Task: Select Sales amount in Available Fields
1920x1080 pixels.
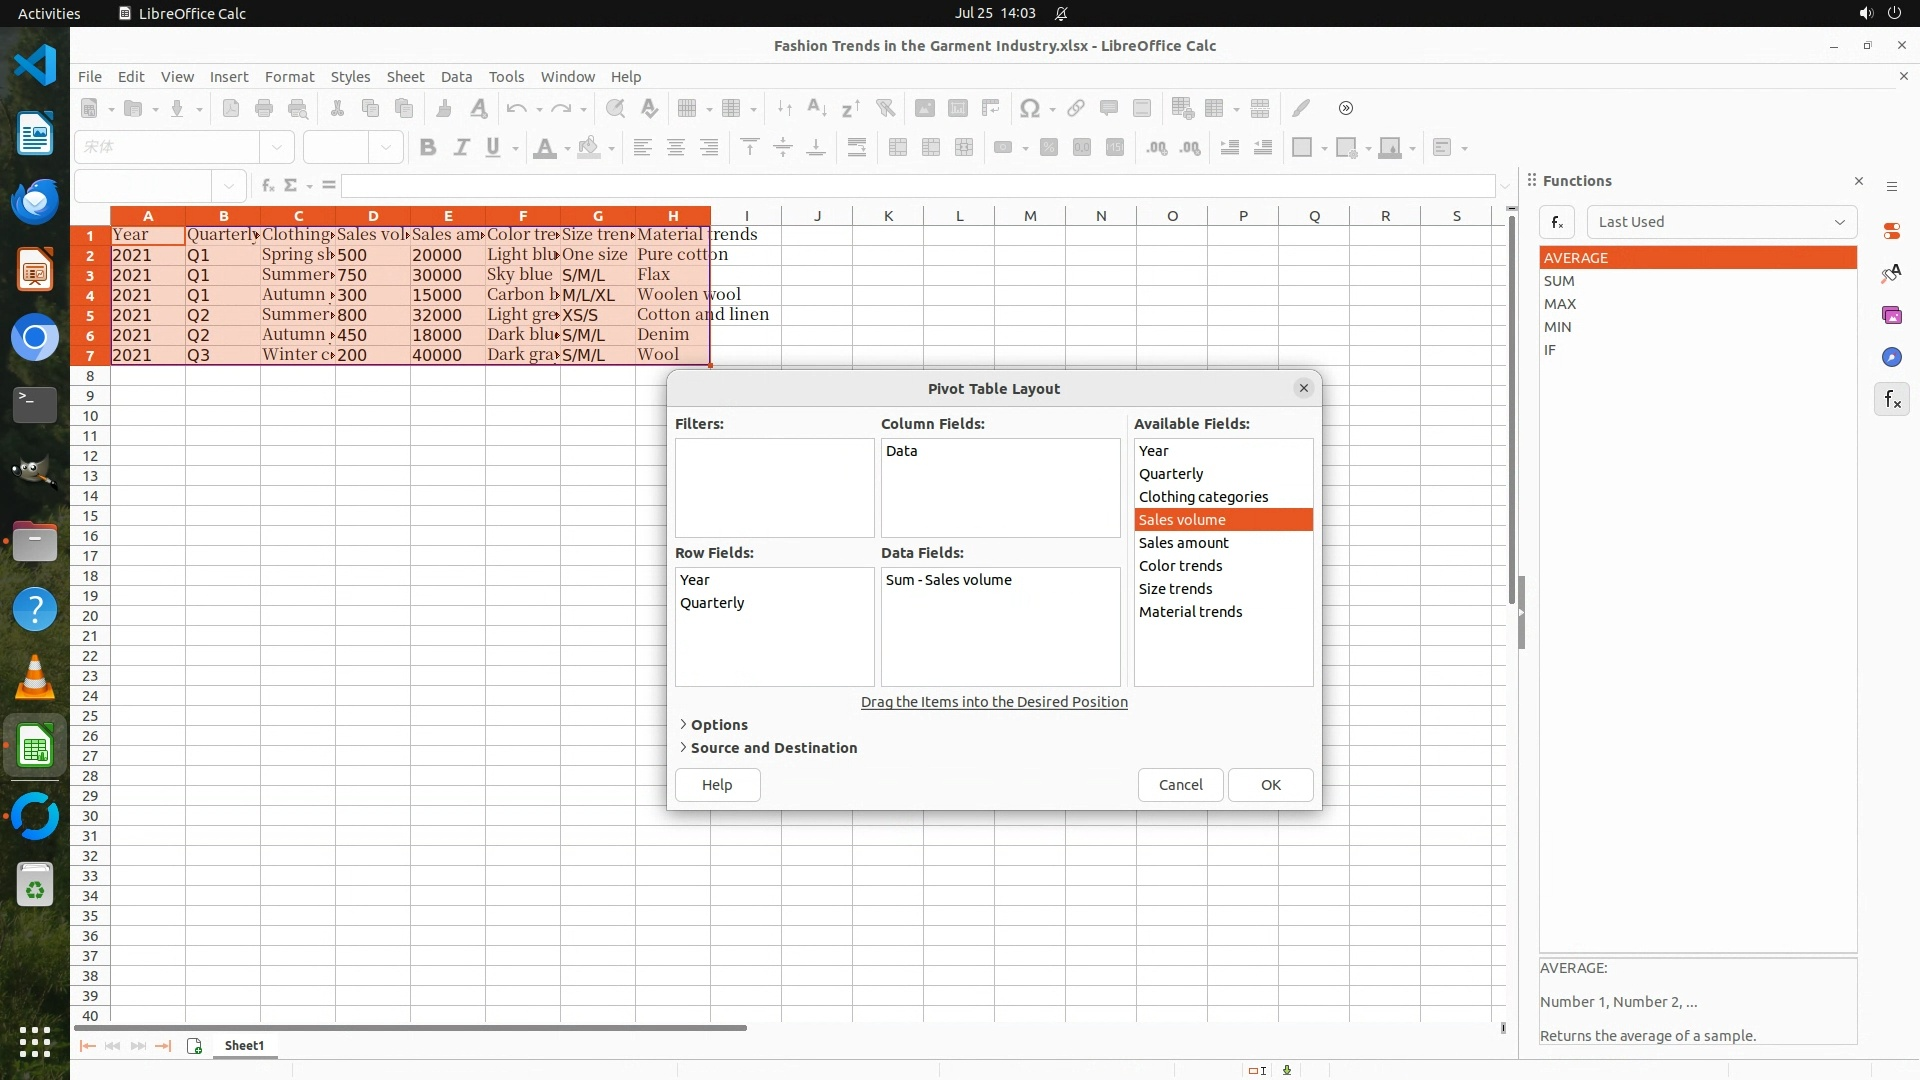Action: pos(1183,543)
